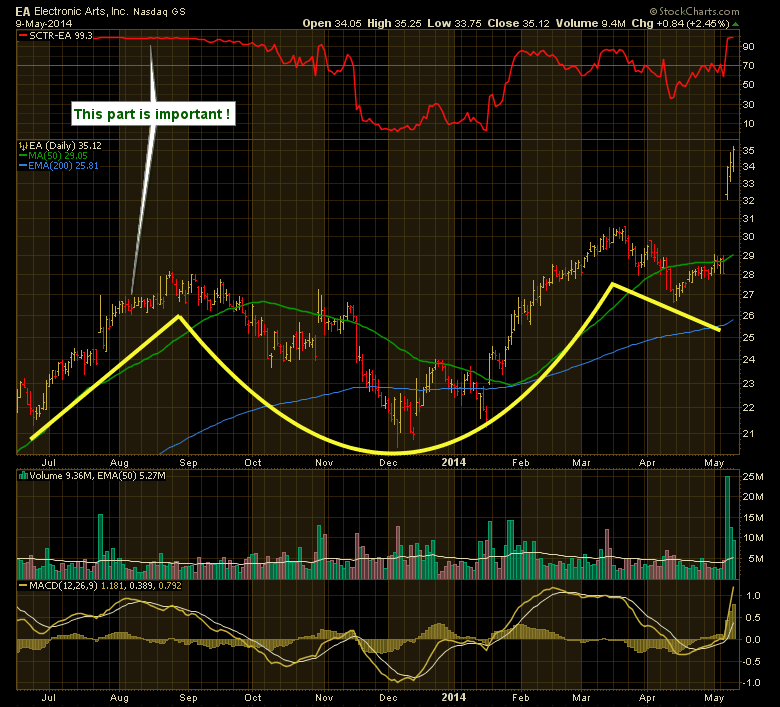Click the 25M label on the volume axis

pos(753,477)
